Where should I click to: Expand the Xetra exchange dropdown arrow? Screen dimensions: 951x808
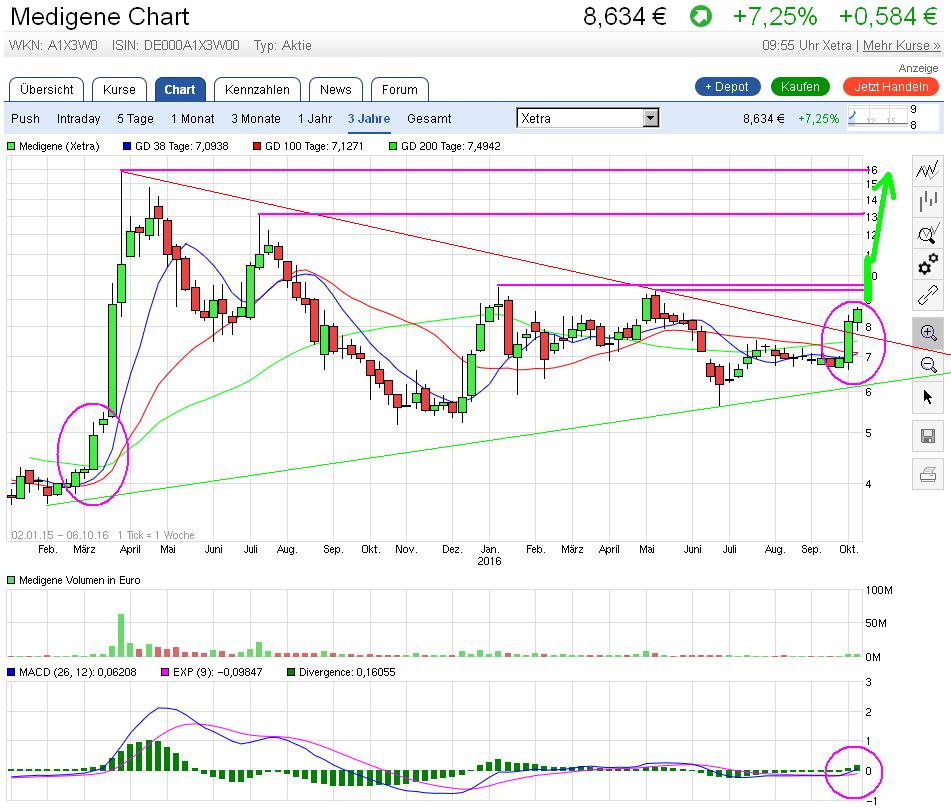(651, 118)
